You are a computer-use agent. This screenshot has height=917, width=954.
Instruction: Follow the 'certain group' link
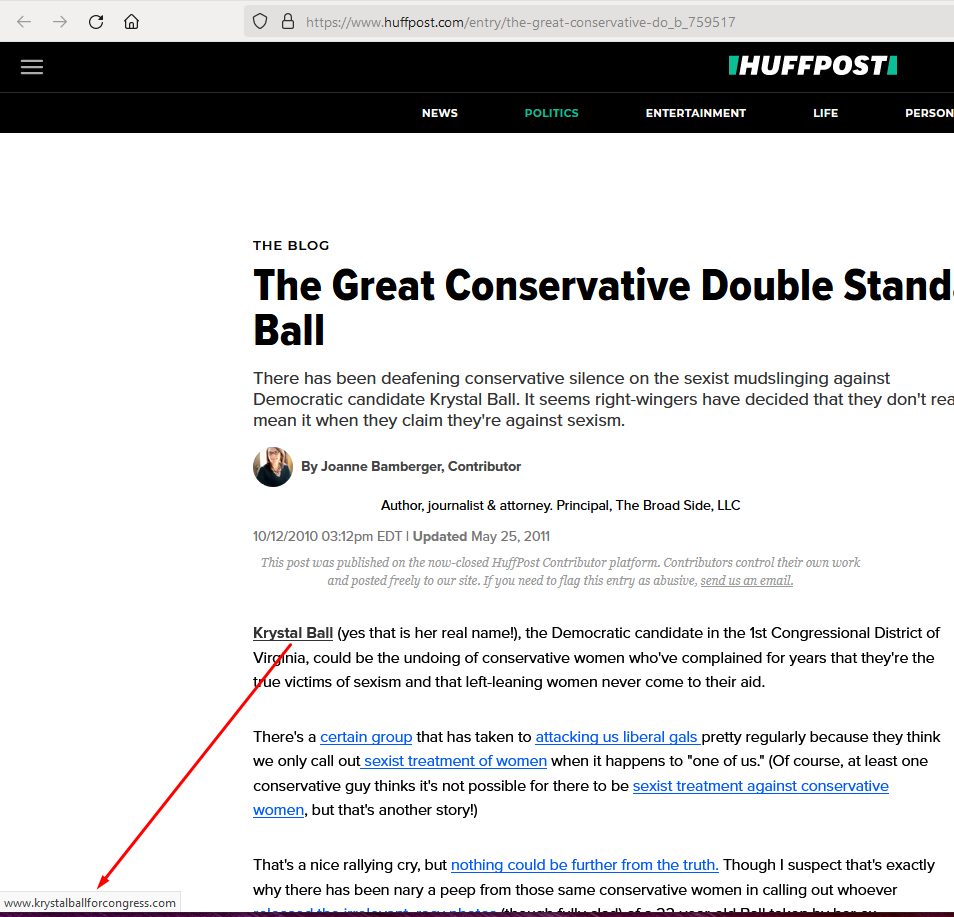pos(366,737)
